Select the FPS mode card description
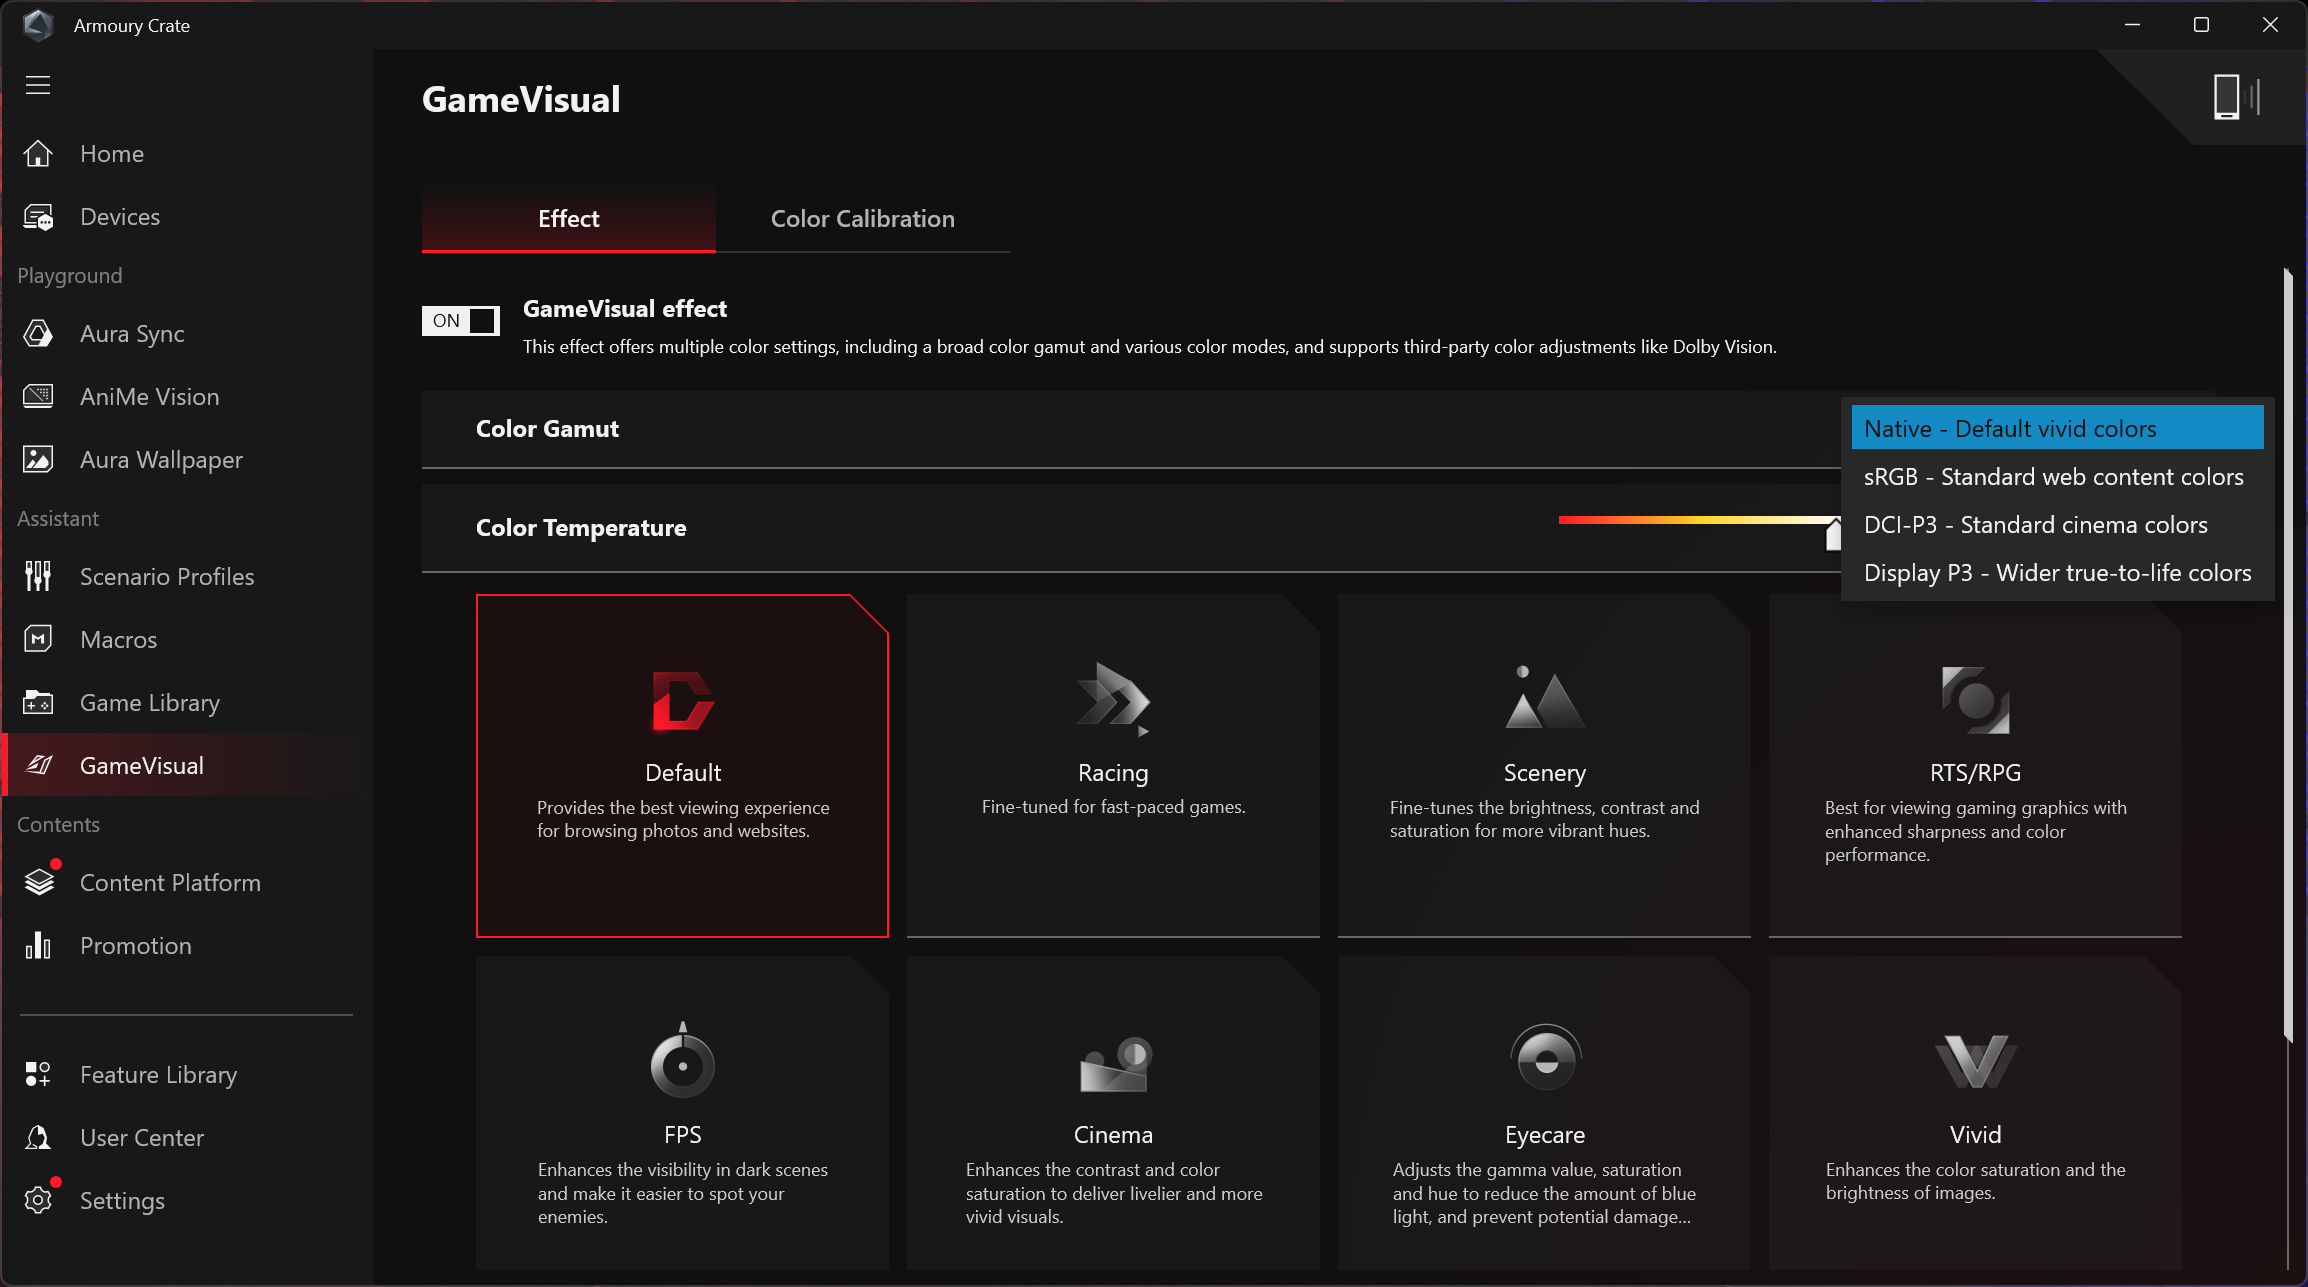 coord(683,1193)
